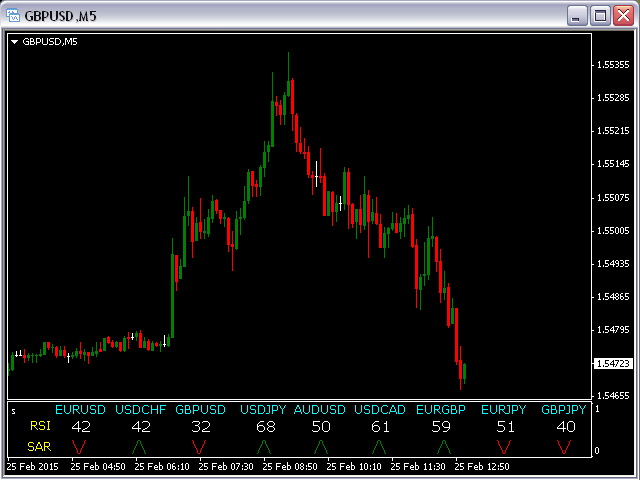
Task: Click the red SAR down arrow under EURUSD
Action: 79,446
